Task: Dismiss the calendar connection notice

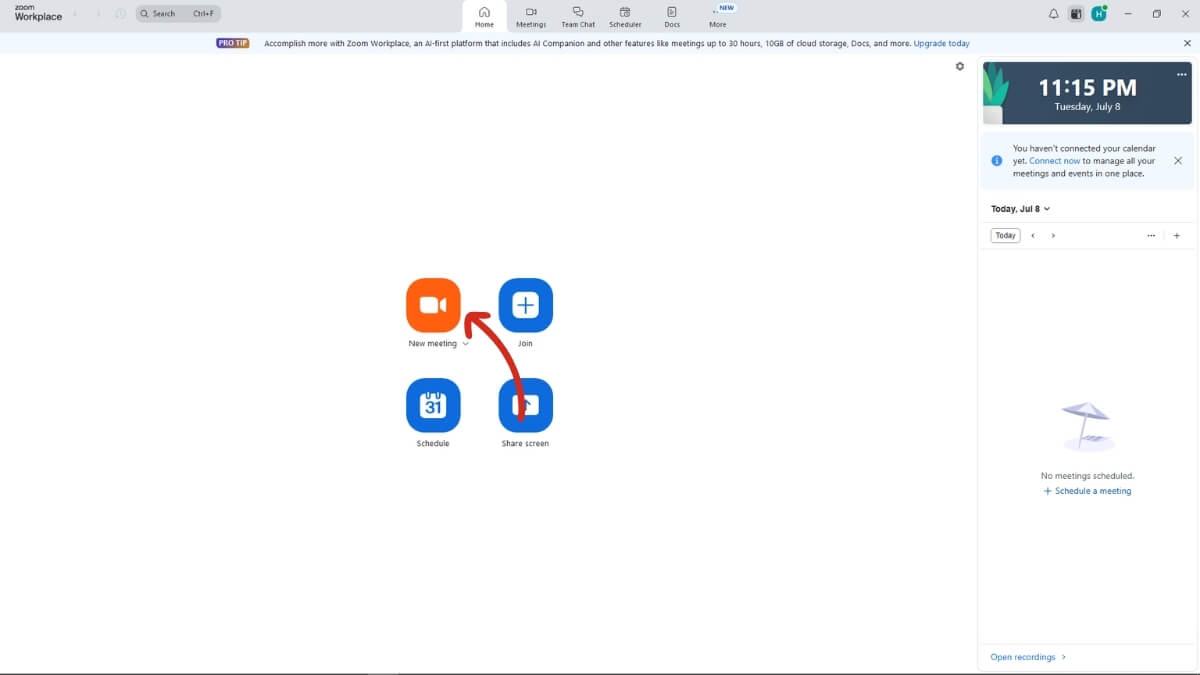Action: (x=1177, y=161)
